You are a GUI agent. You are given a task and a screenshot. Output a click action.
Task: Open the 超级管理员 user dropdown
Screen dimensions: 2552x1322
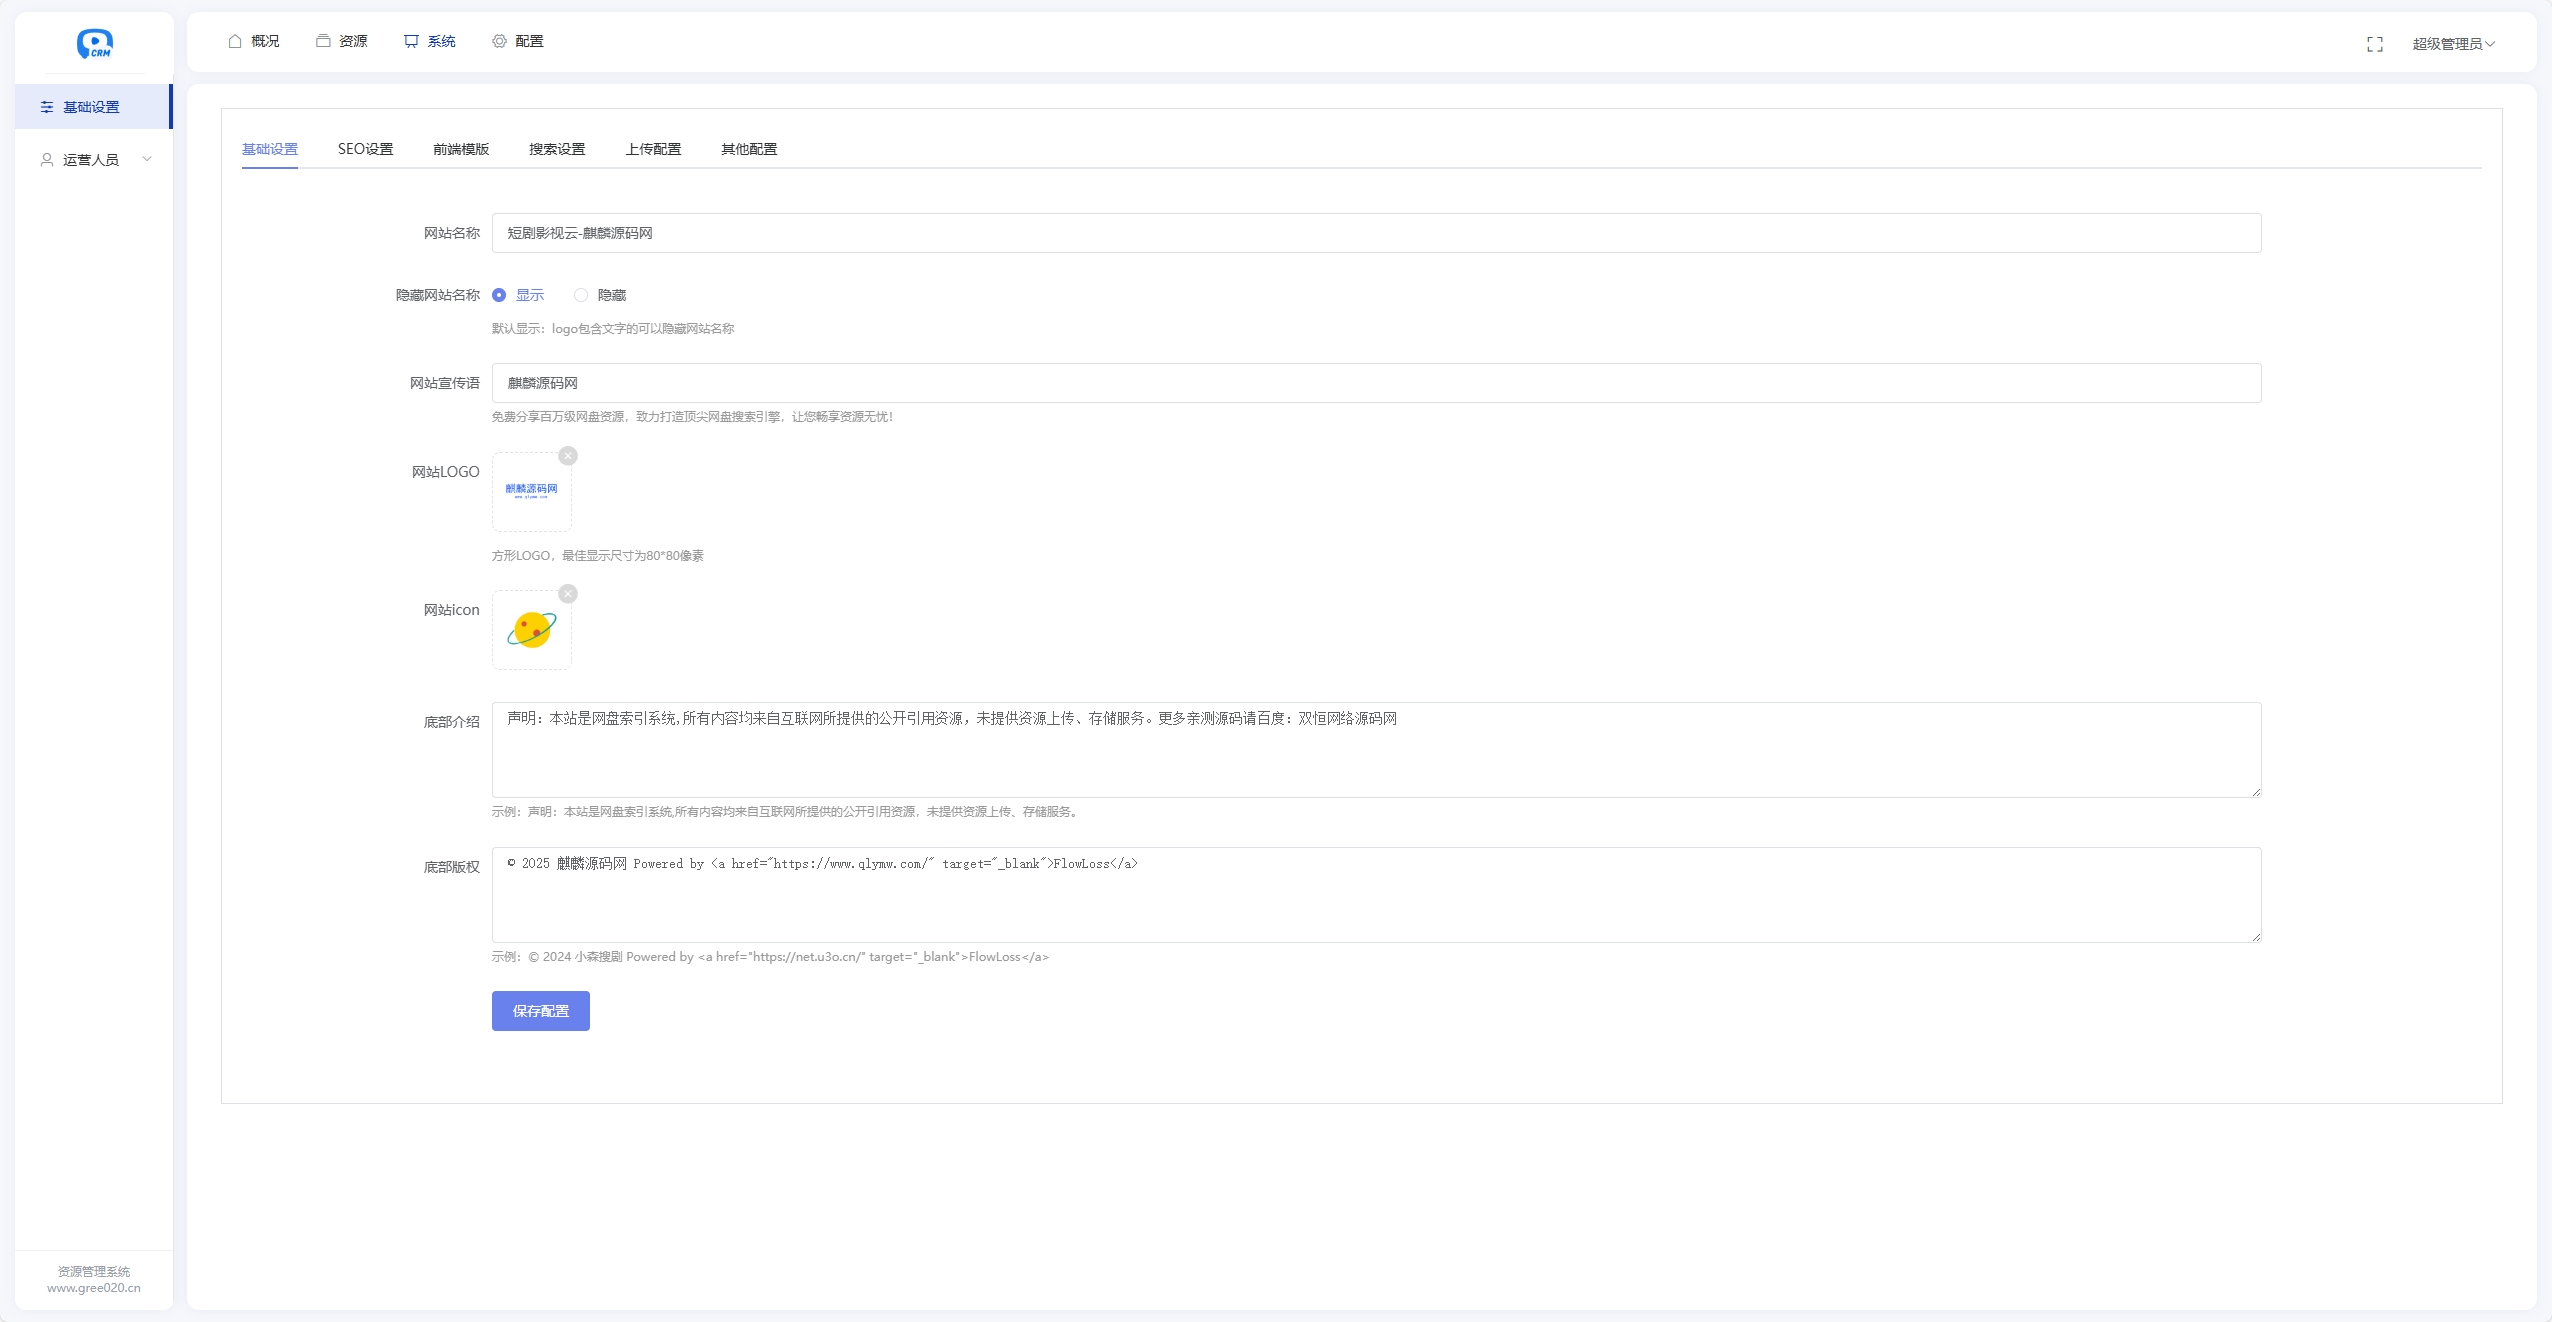[2453, 44]
